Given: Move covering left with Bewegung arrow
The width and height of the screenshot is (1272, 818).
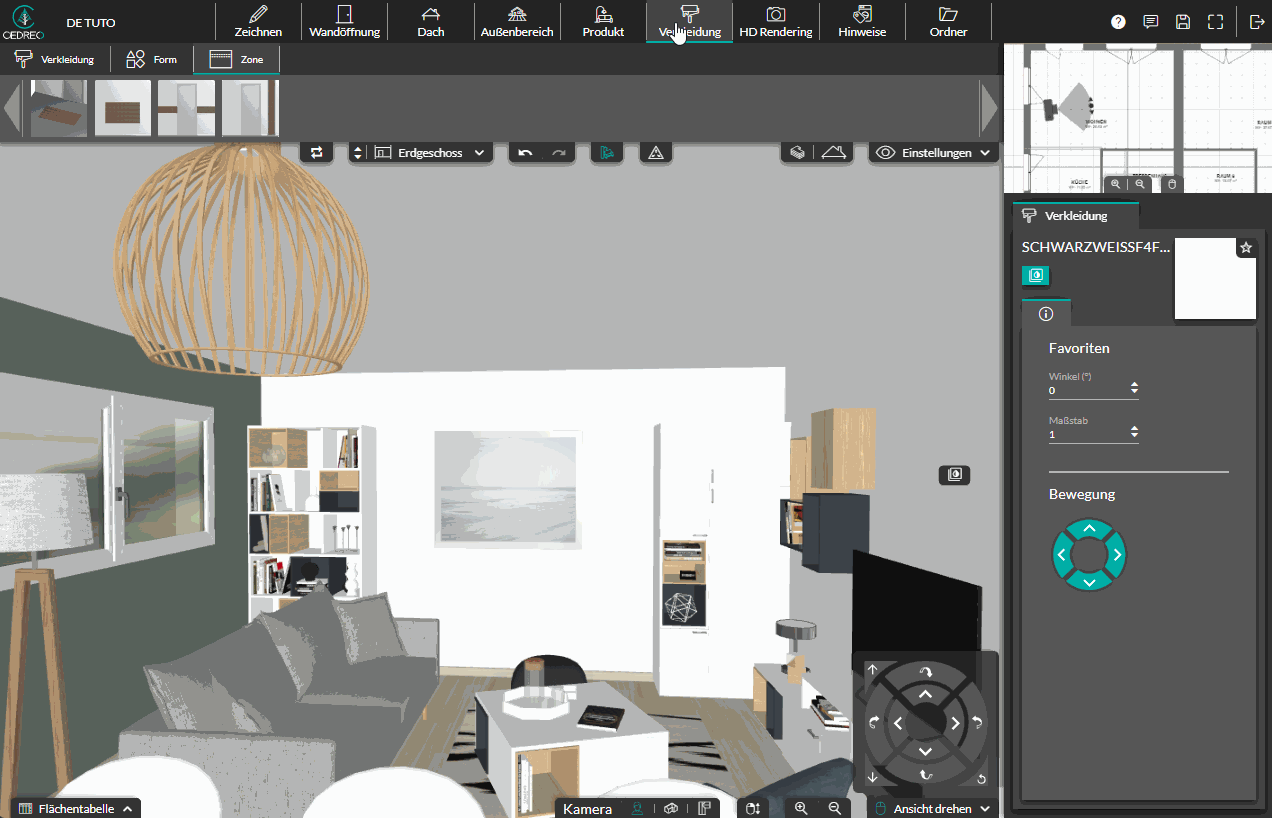Looking at the screenshot, I should coord(1061,554).
